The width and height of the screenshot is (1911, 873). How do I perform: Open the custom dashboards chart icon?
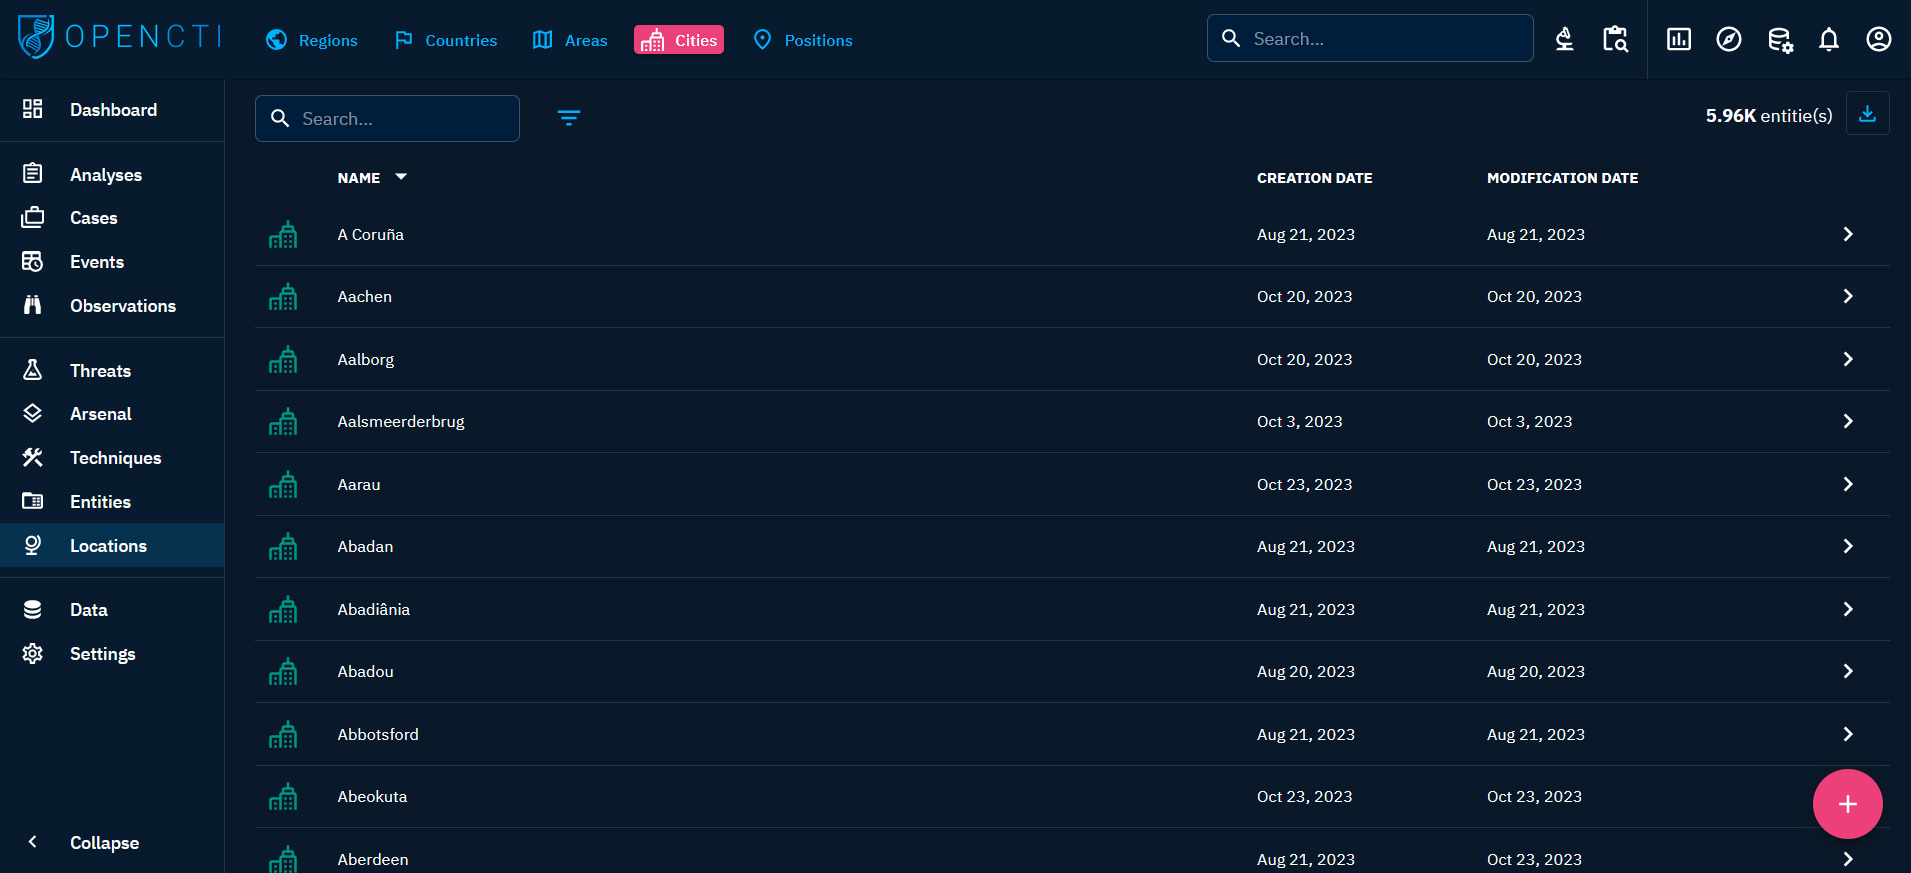coord(1678,40)
